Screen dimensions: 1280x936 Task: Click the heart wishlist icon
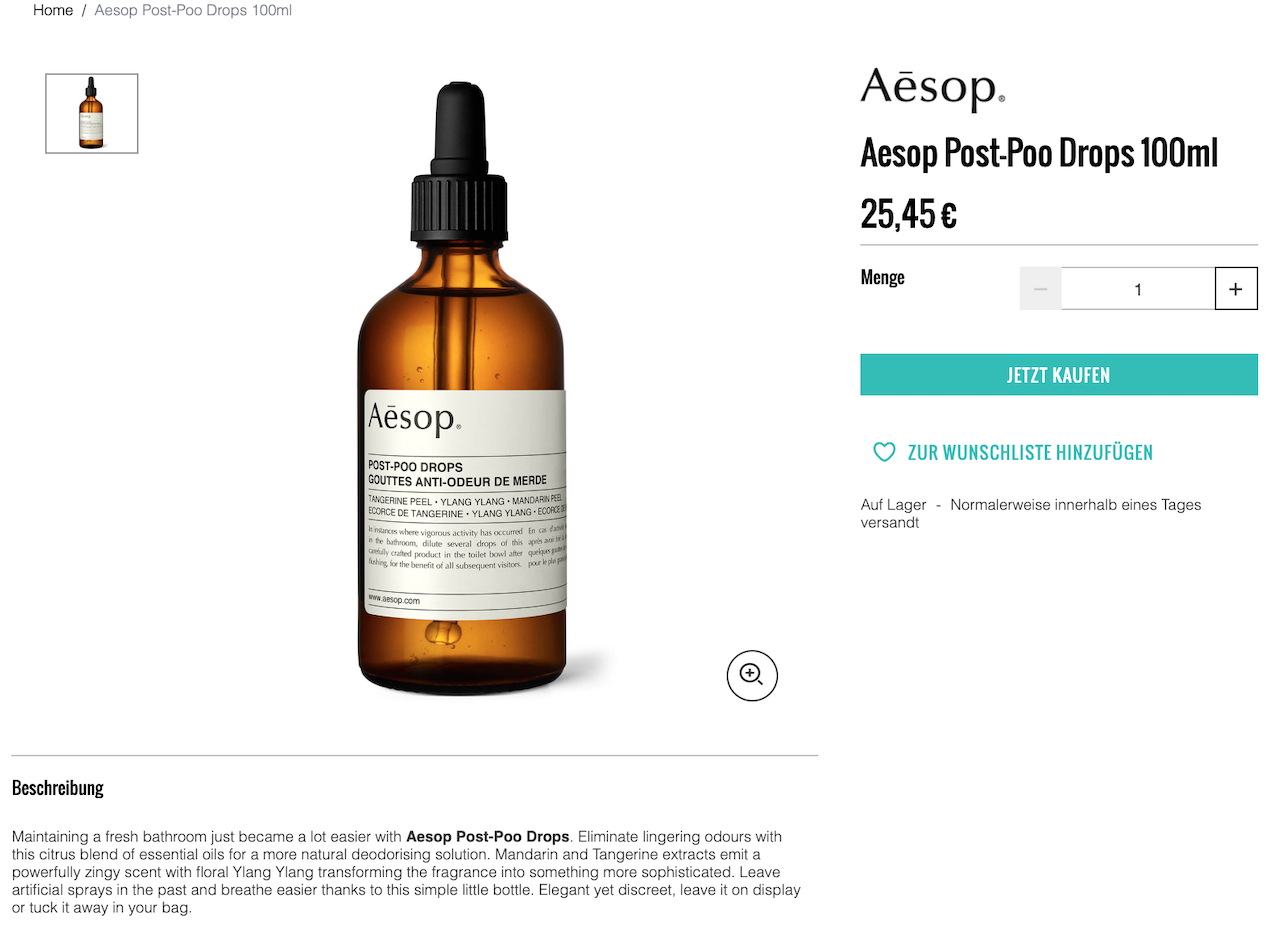coord(884,452)
